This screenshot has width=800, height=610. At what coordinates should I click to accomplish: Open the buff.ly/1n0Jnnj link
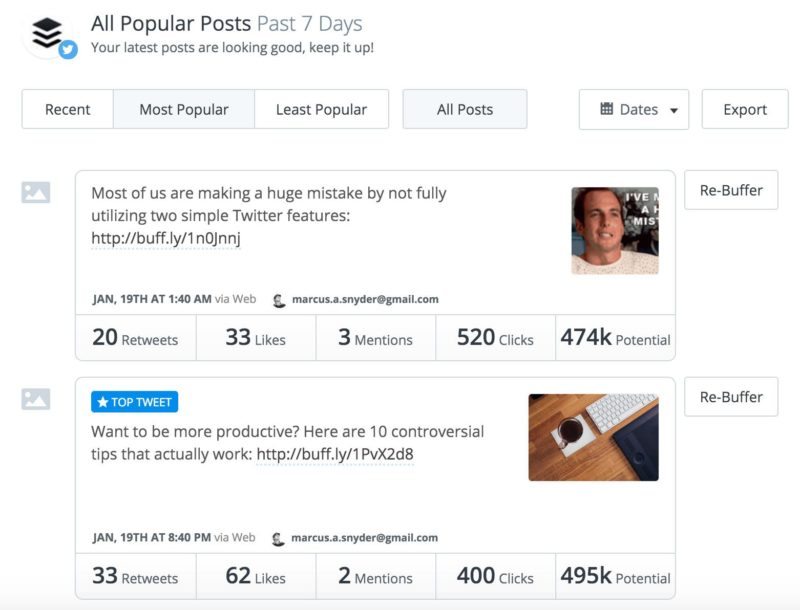pyautogui.click(x=166, y=238)
